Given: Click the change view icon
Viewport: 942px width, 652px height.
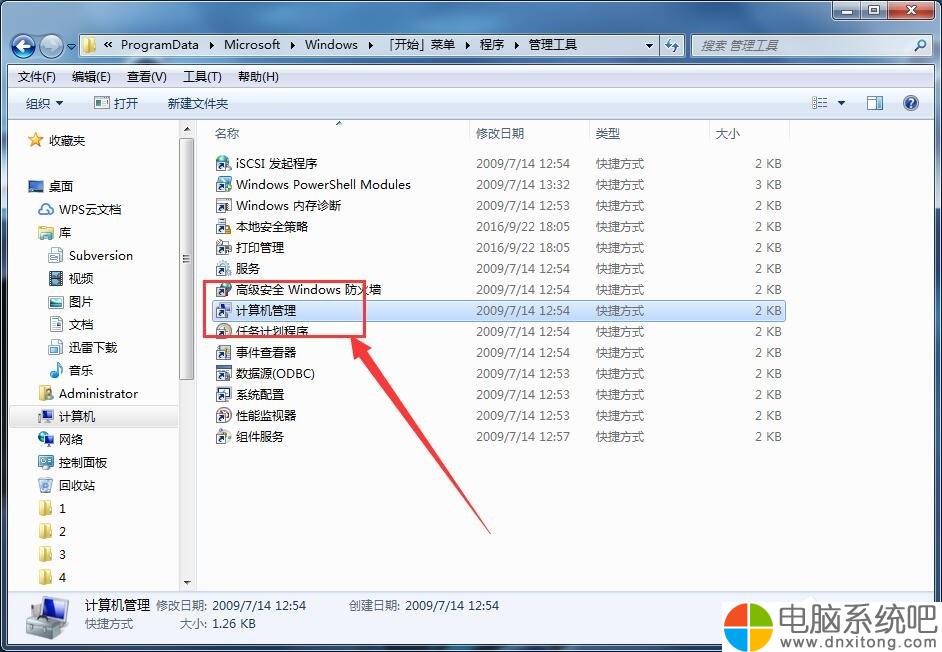Looking at the screenshot, I should pyautogui.click(x=819, y=103).
